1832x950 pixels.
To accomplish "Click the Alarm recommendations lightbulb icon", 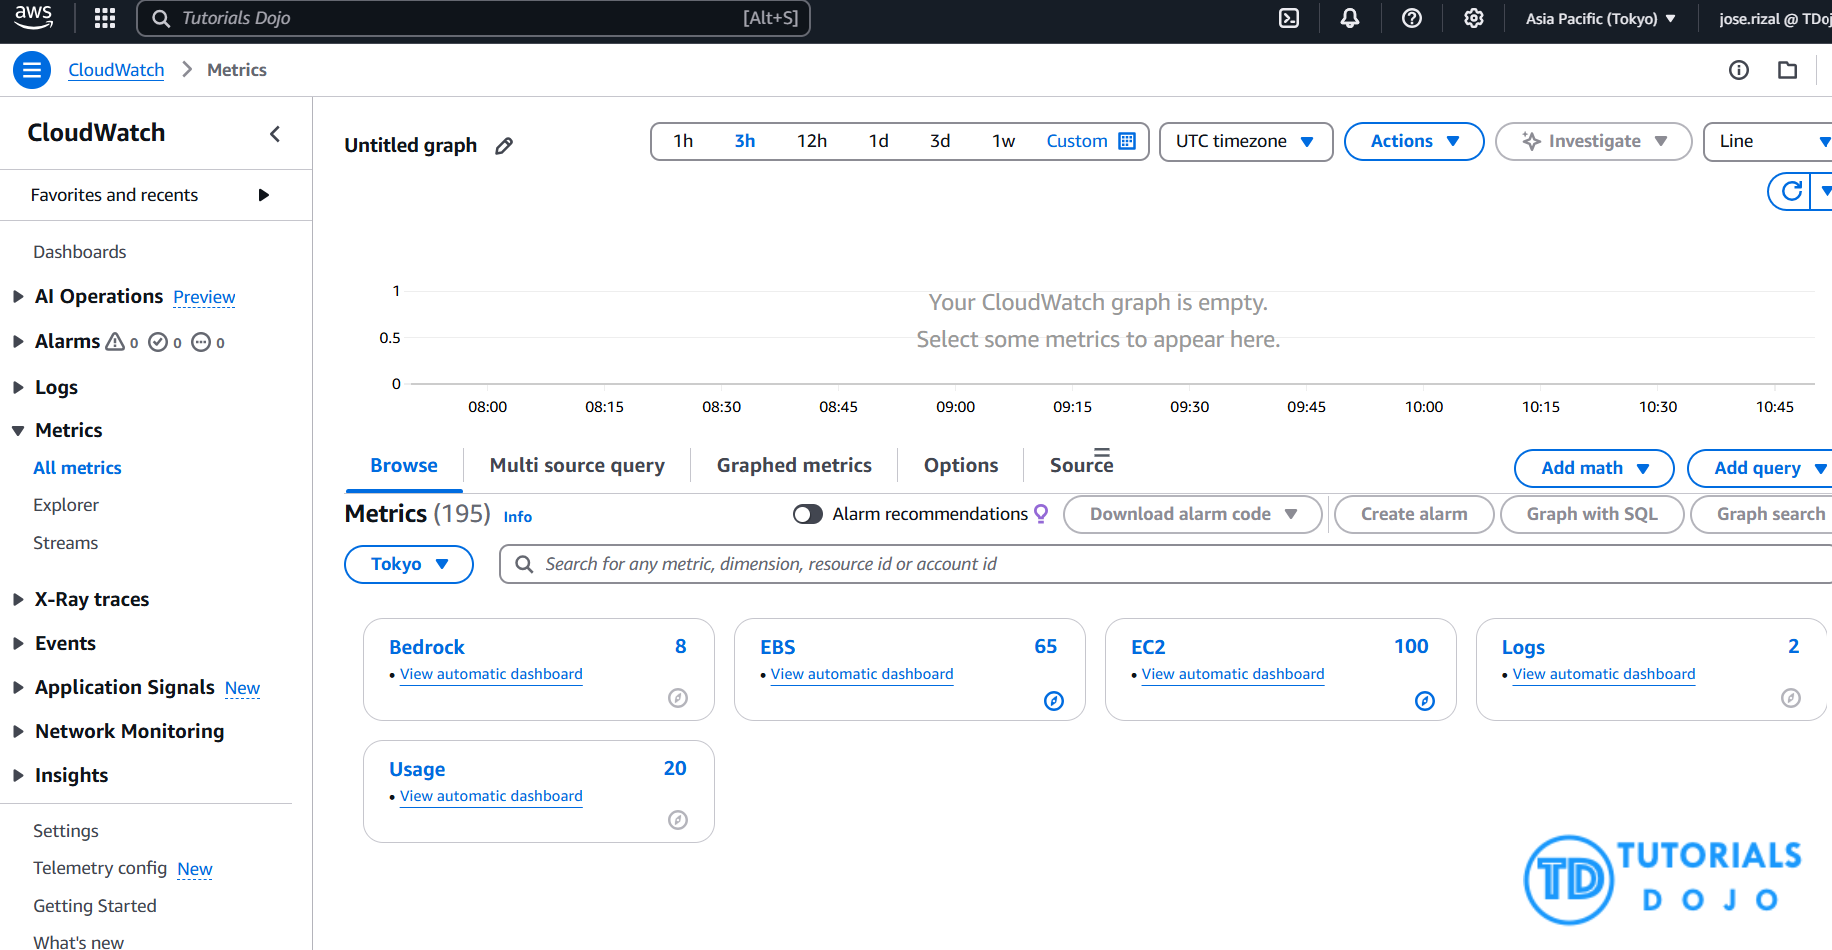I will pos(1041,514).
